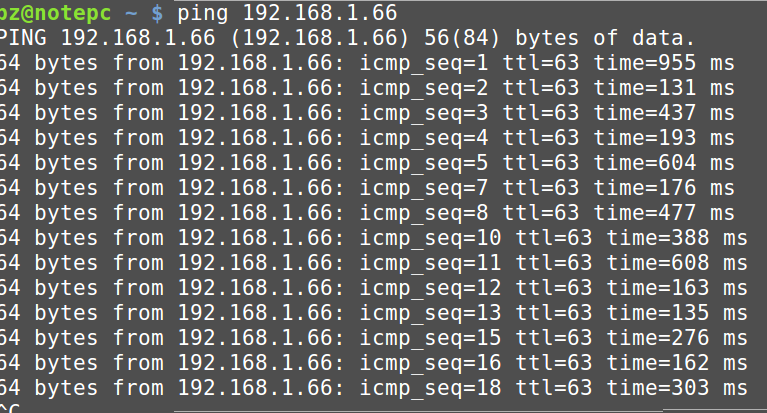This screenshot has height=413, width=767.
Task: Click the time=955 ms value
Action: (664, 63)
